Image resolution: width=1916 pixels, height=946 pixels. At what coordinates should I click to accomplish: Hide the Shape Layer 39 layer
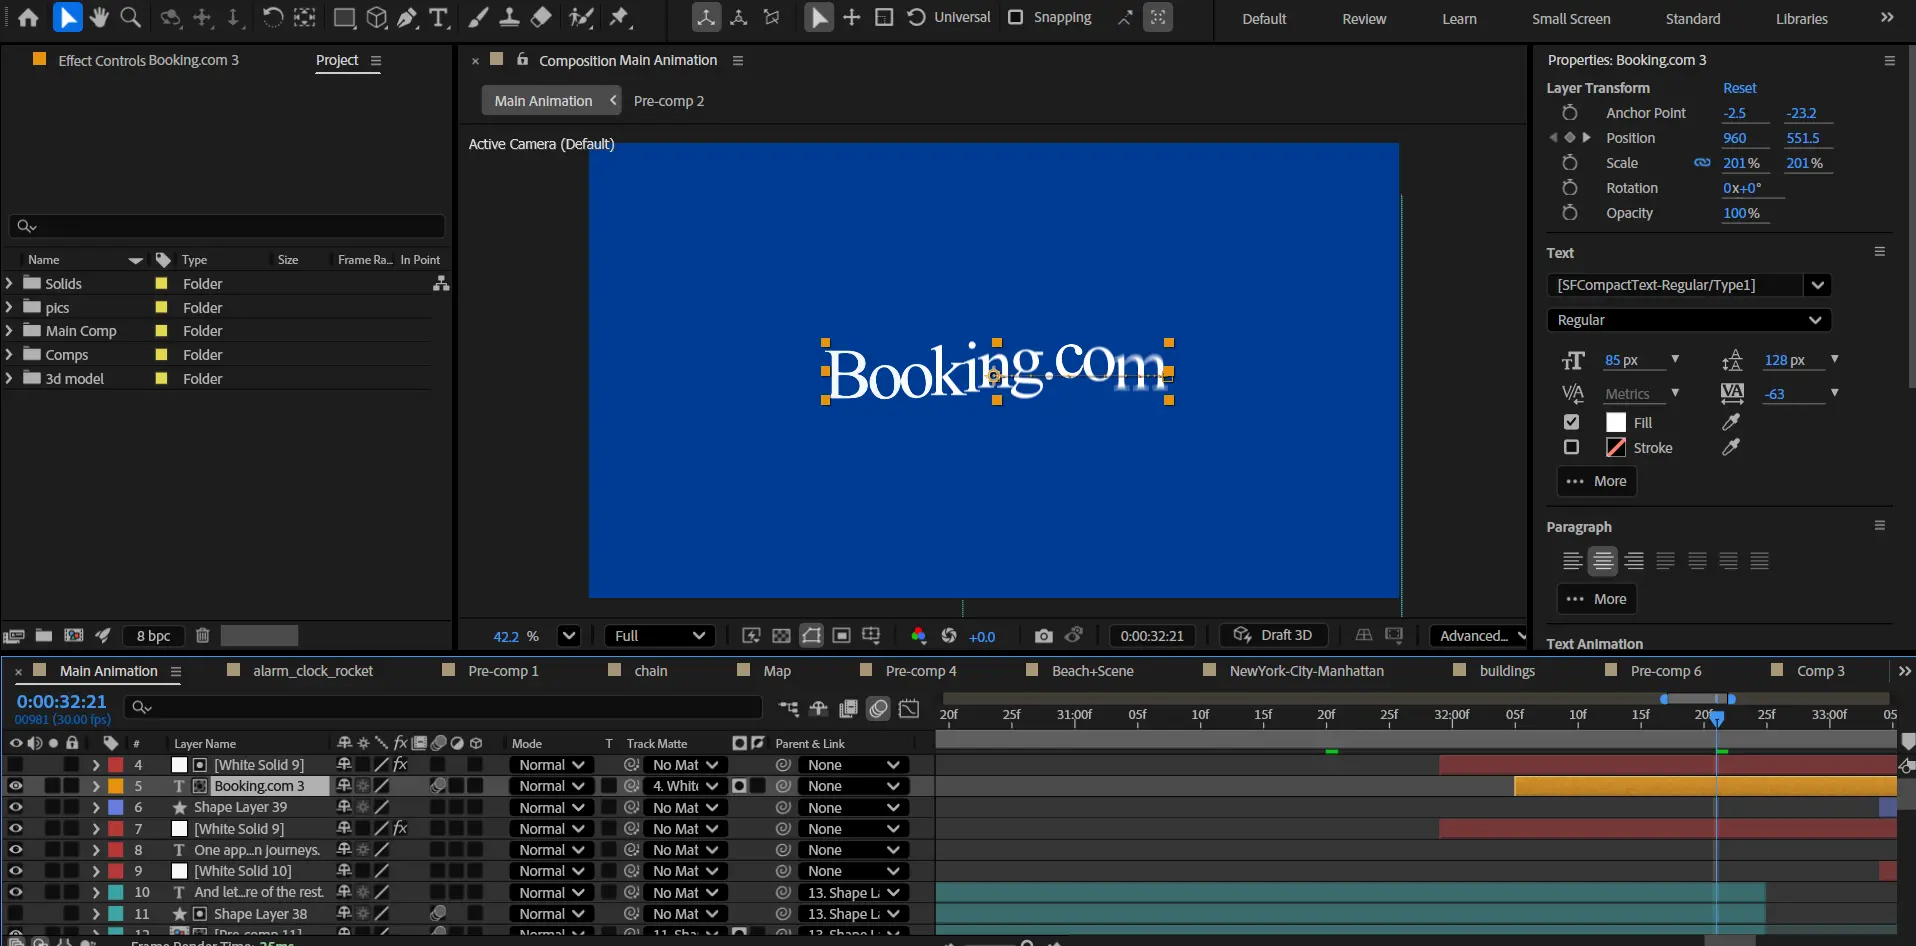pyautogui.click(x=15, y=807)
